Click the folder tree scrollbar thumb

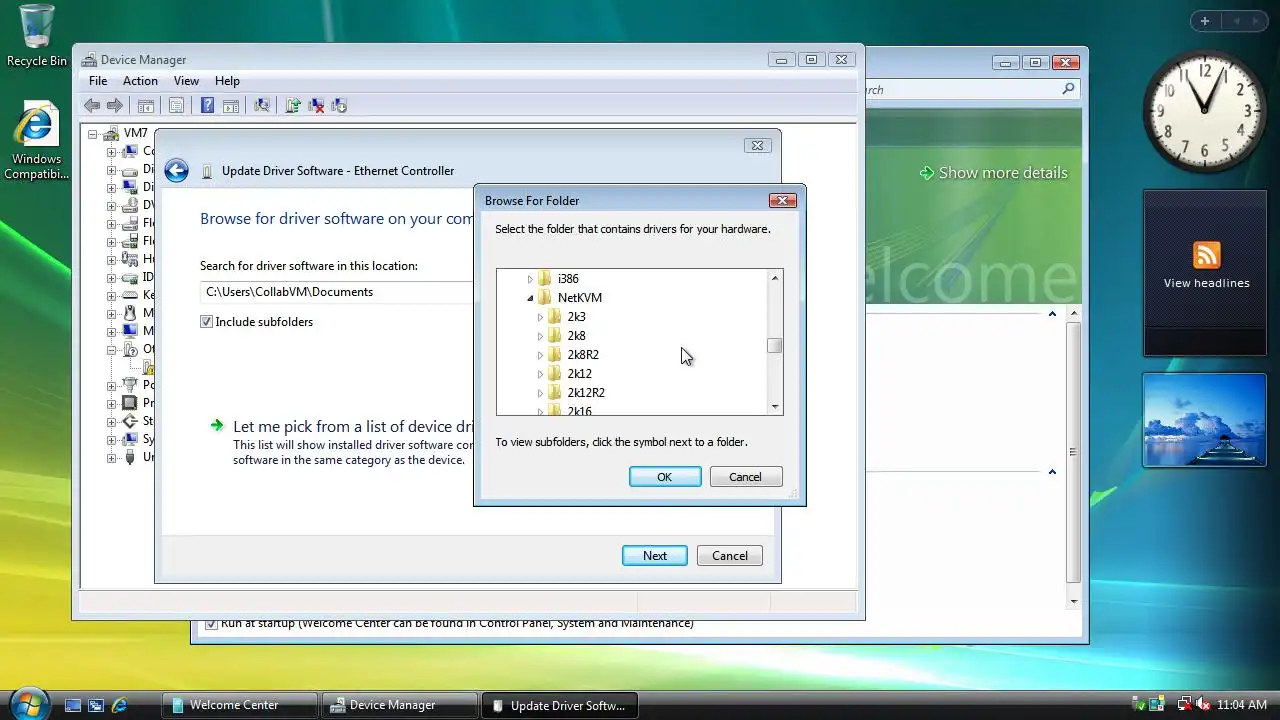coord(775,346)
